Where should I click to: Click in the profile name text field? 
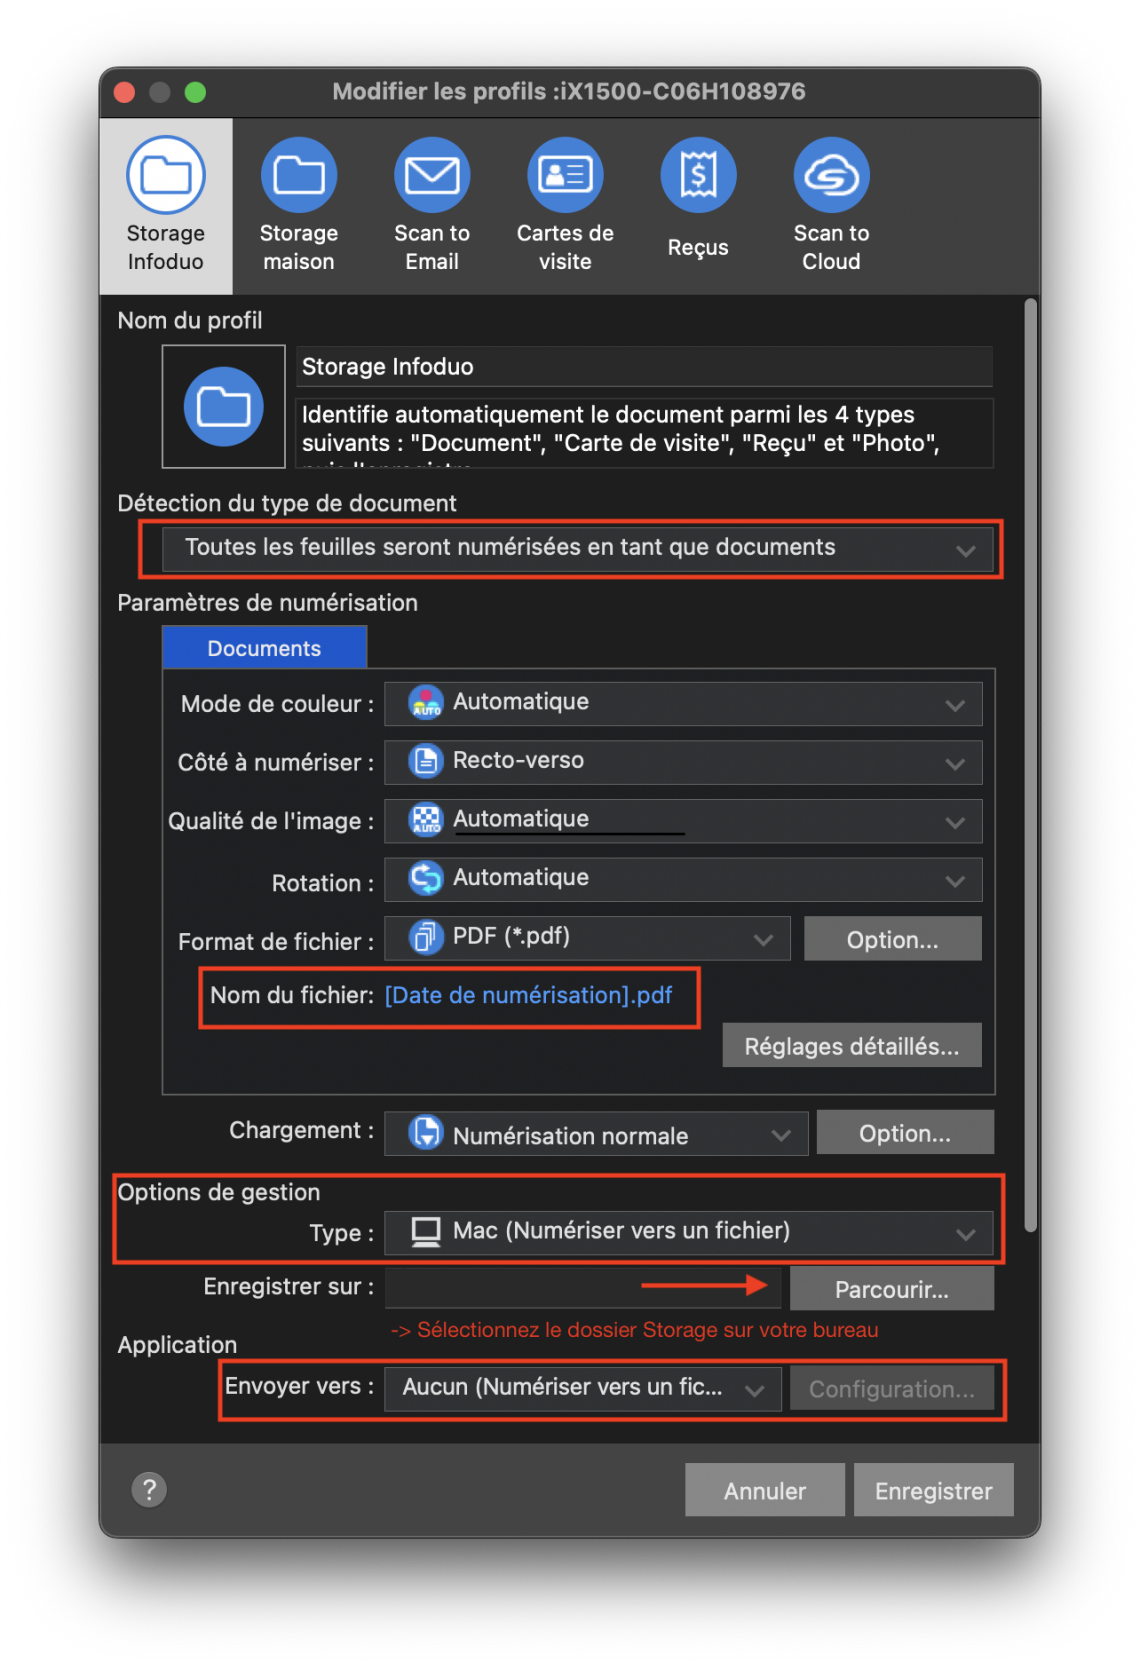coord(643,367)
